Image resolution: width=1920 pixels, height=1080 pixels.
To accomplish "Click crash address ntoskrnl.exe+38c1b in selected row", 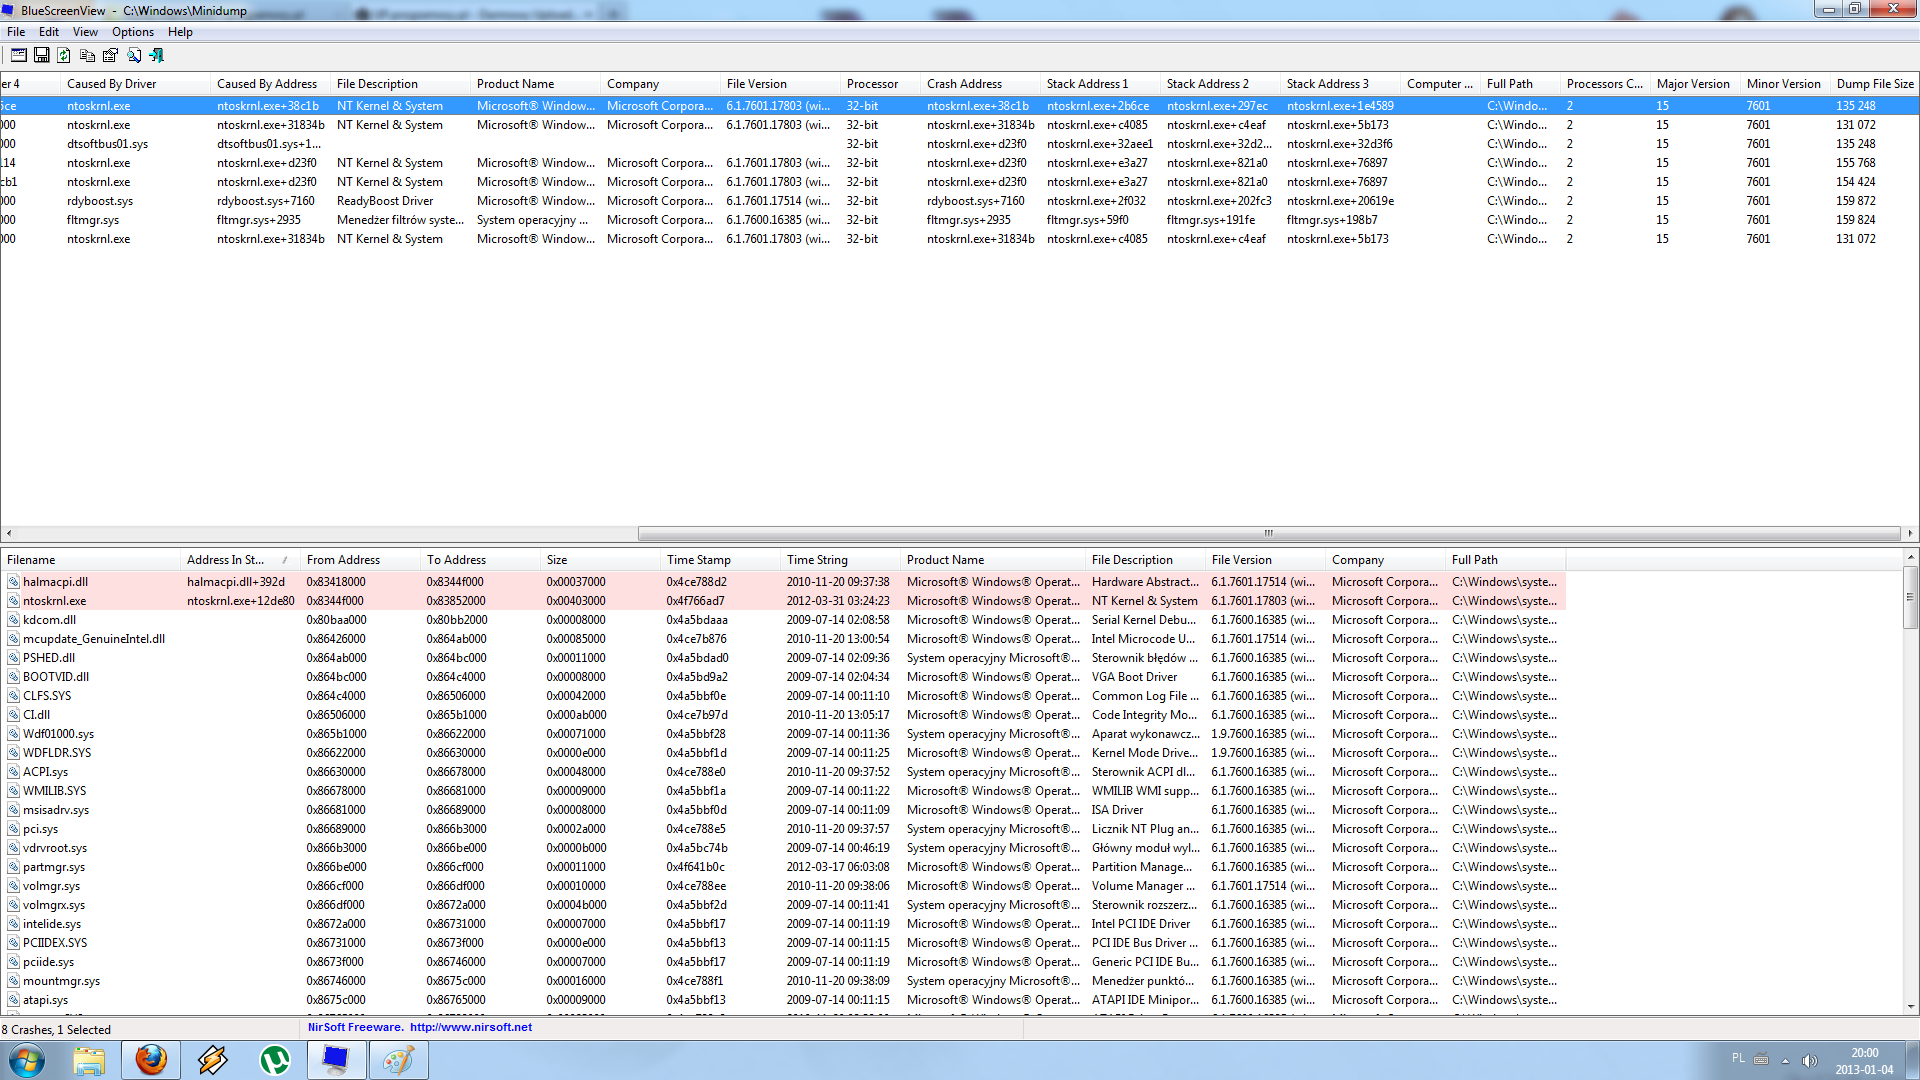I will 978,106.
